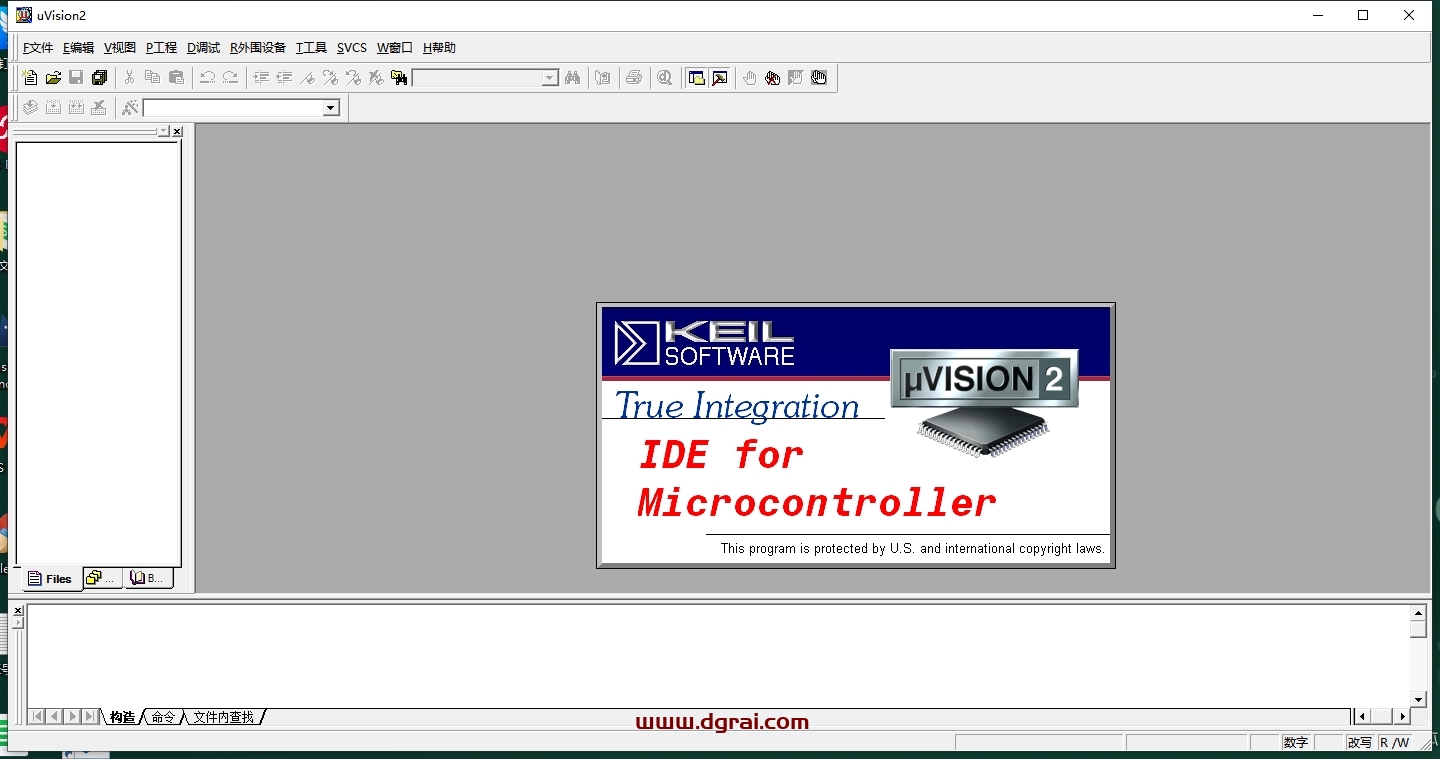Close the project workspace pane

pyautogui.click(x=177, y=132)
